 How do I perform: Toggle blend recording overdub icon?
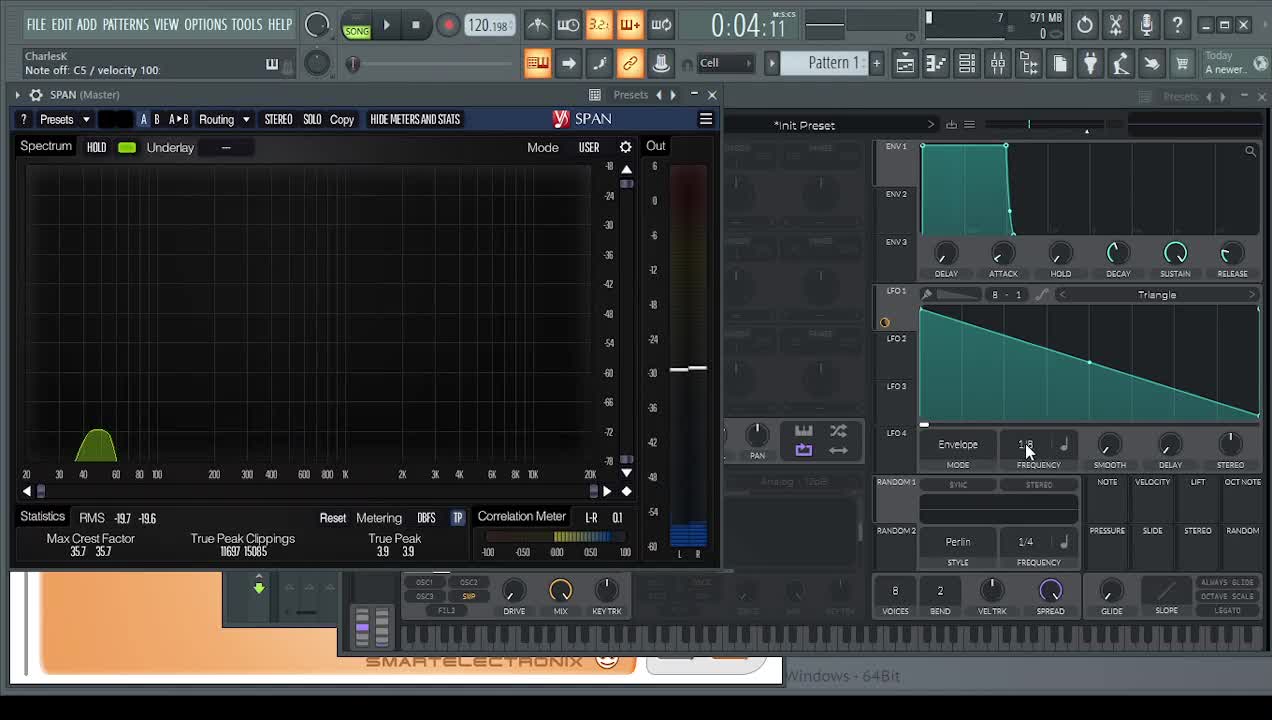click(x=629, y=24)
